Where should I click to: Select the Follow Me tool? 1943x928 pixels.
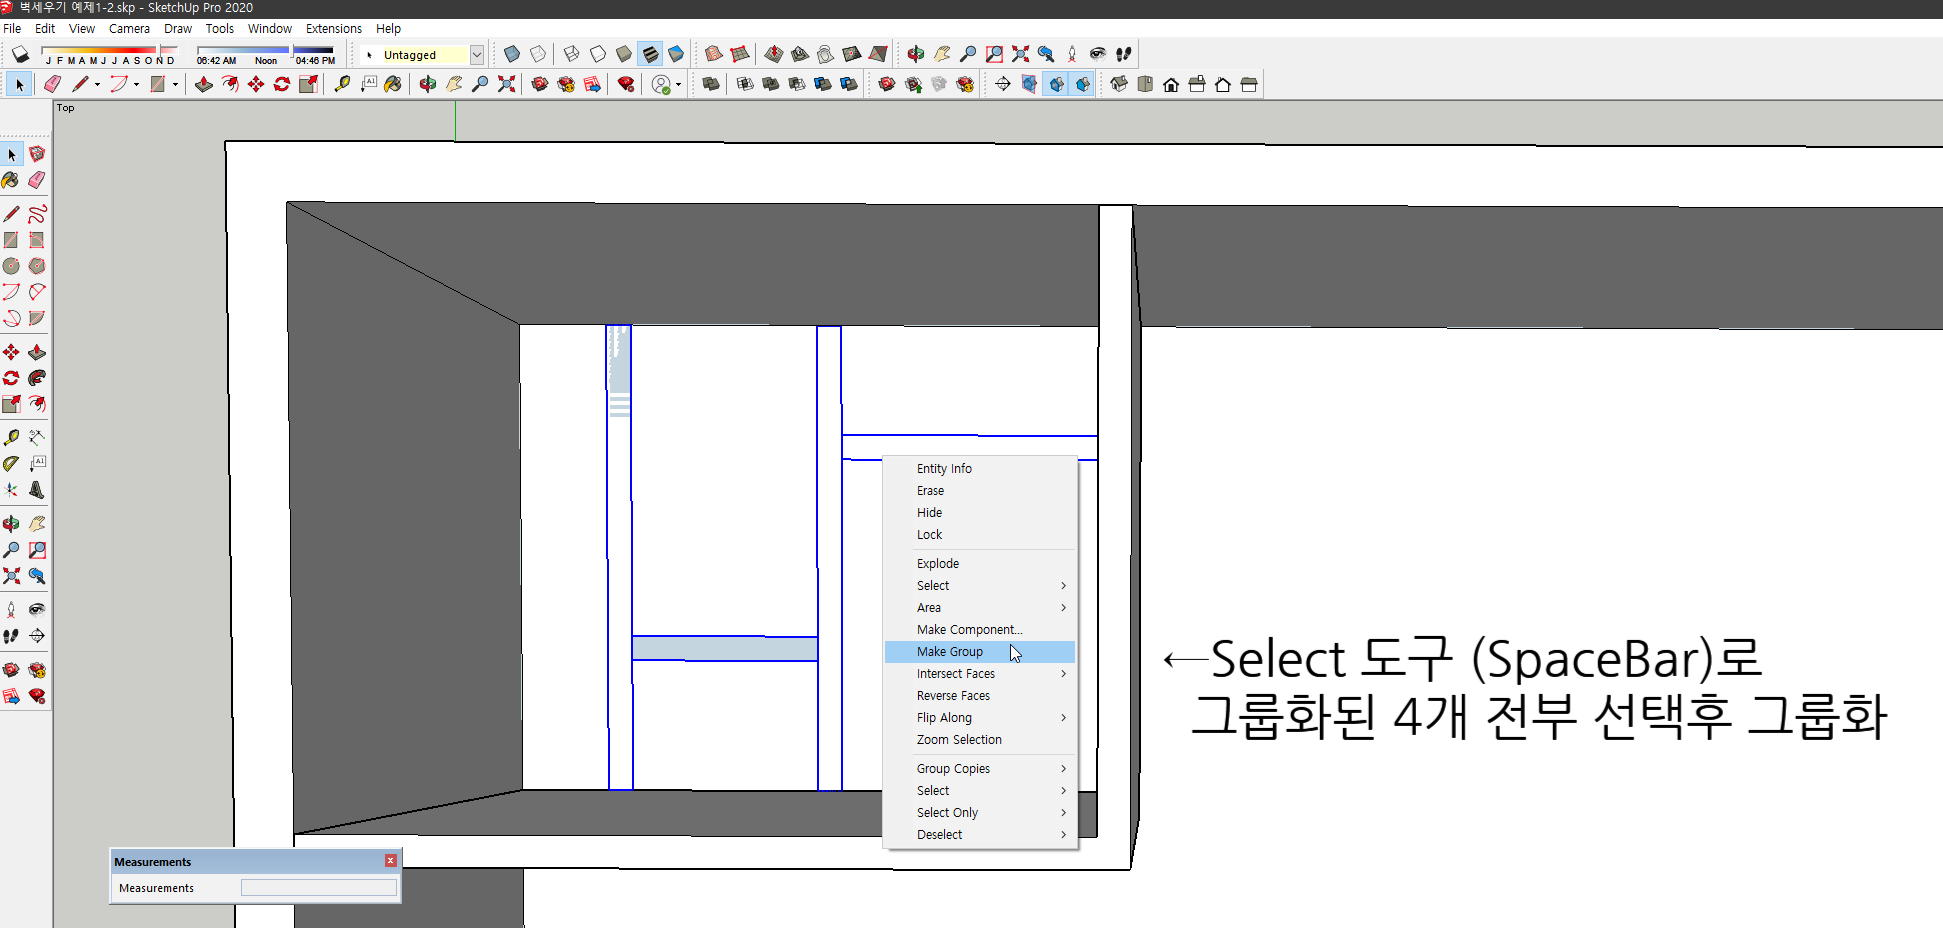37,378
